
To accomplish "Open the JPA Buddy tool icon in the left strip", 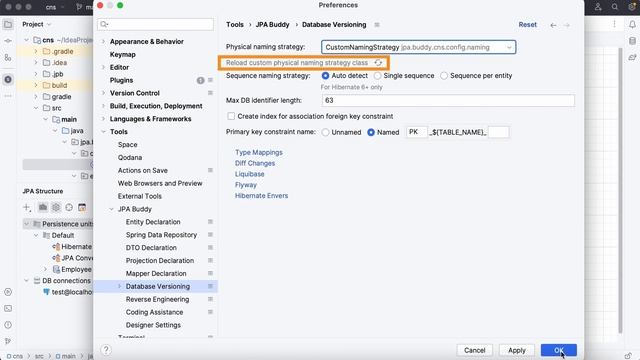I will click(8, 79).
